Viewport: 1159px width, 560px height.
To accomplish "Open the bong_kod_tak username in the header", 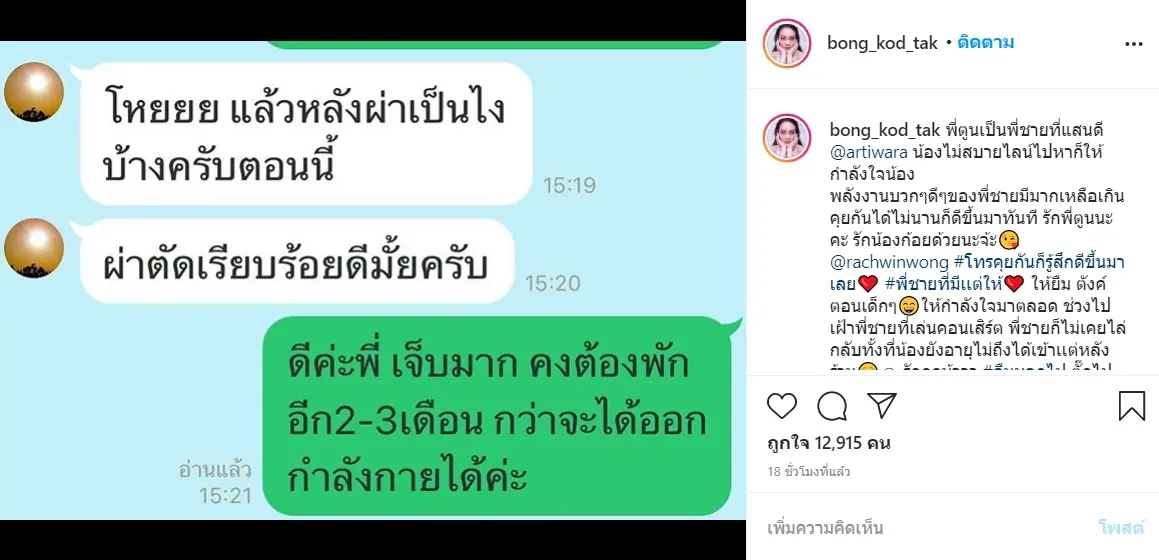I will click(x=883, y=44).
